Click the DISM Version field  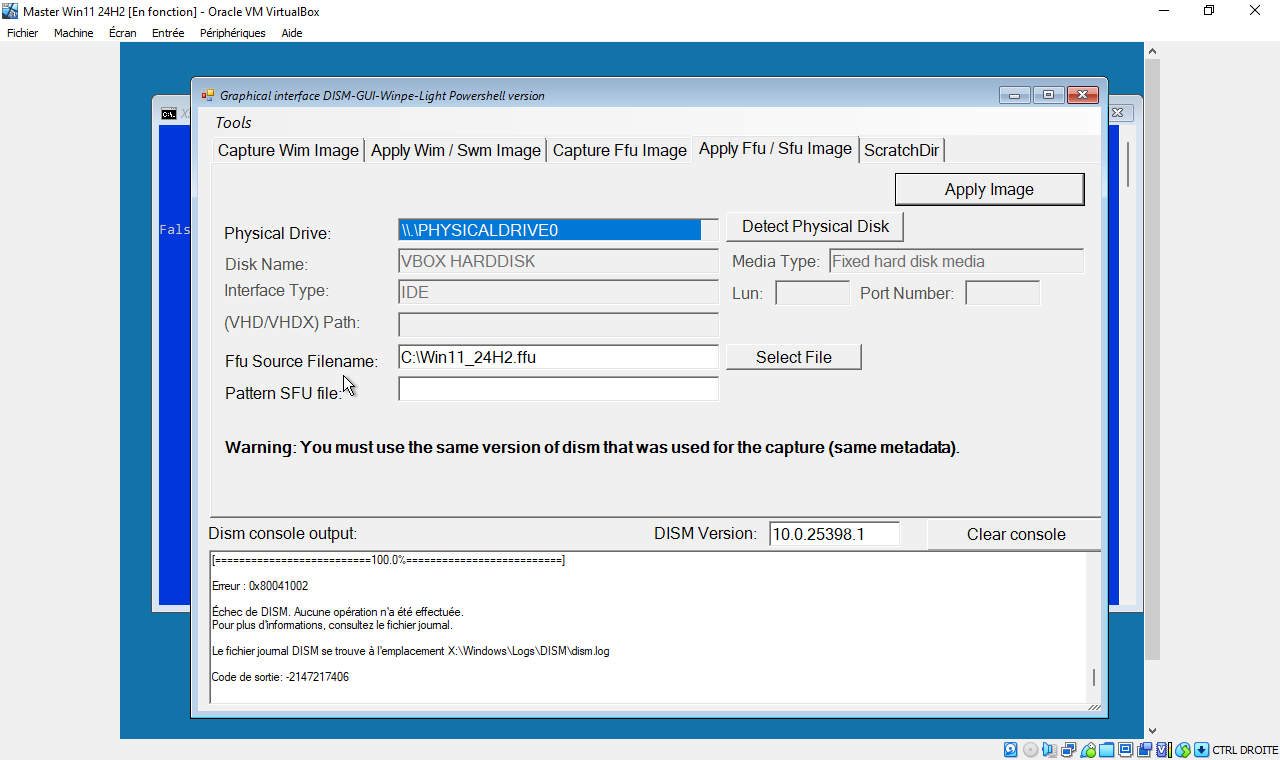click(834, 534)
